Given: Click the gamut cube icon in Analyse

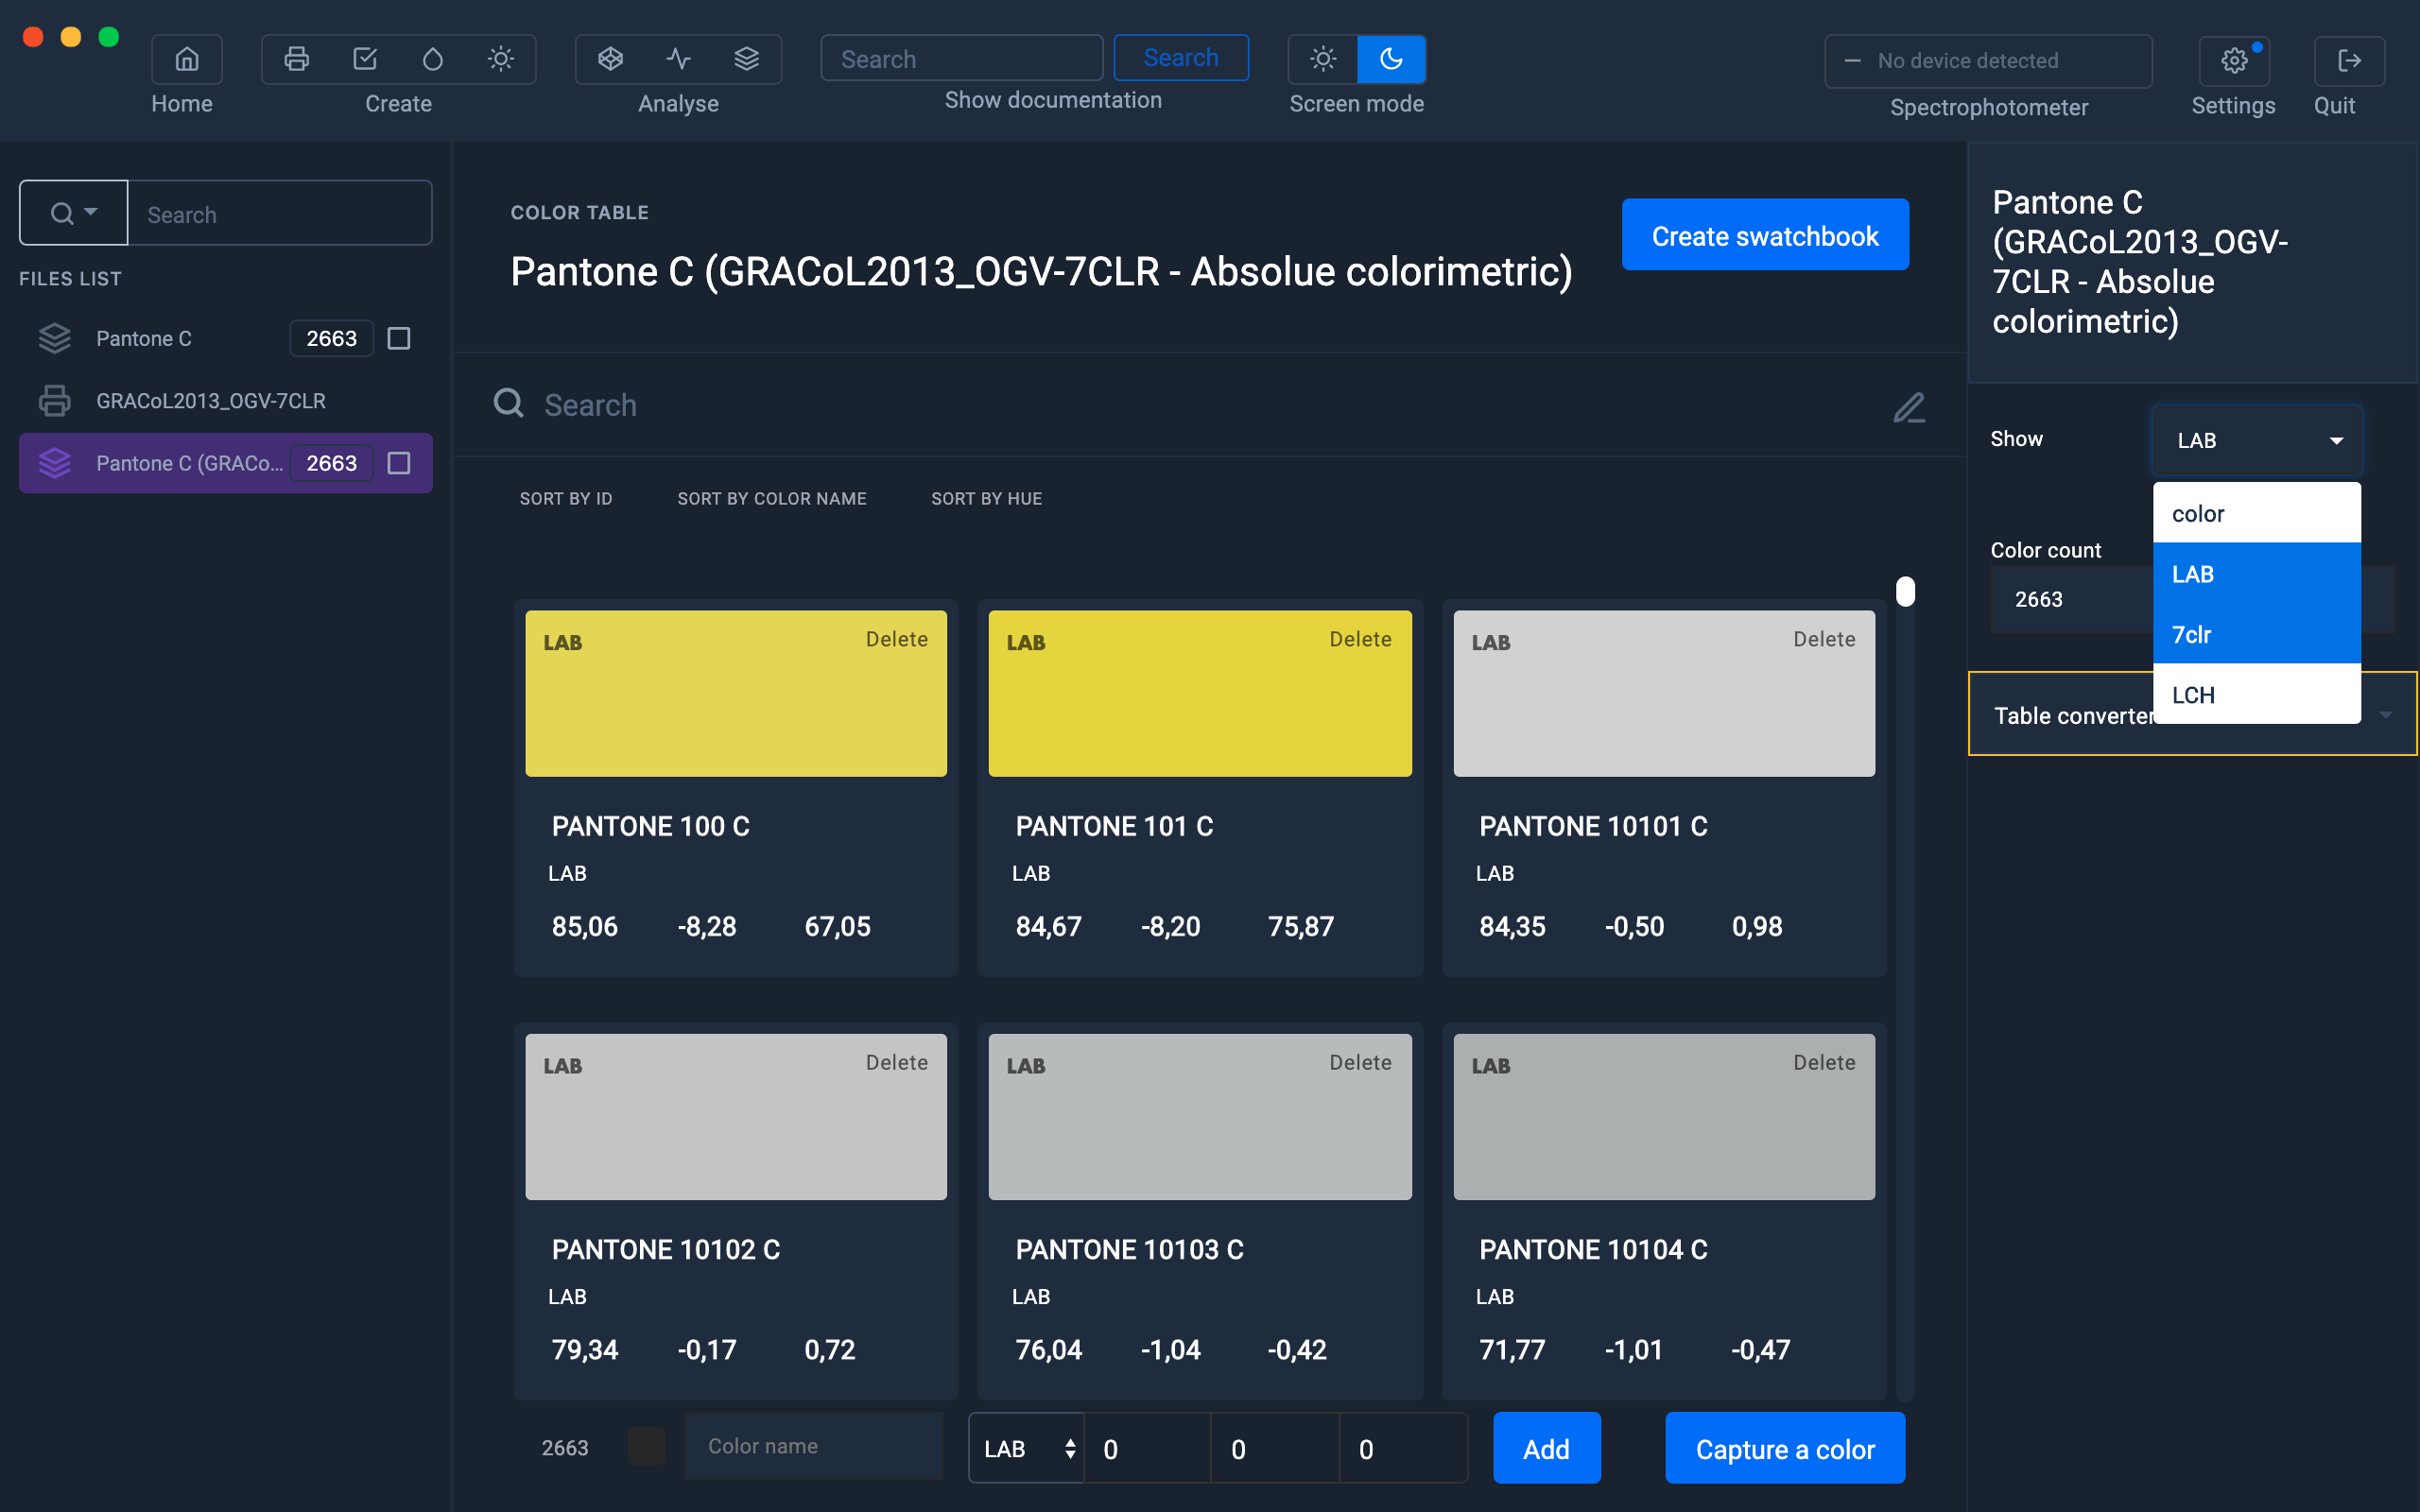Looking at the screenshot, I should pos(610,59).
